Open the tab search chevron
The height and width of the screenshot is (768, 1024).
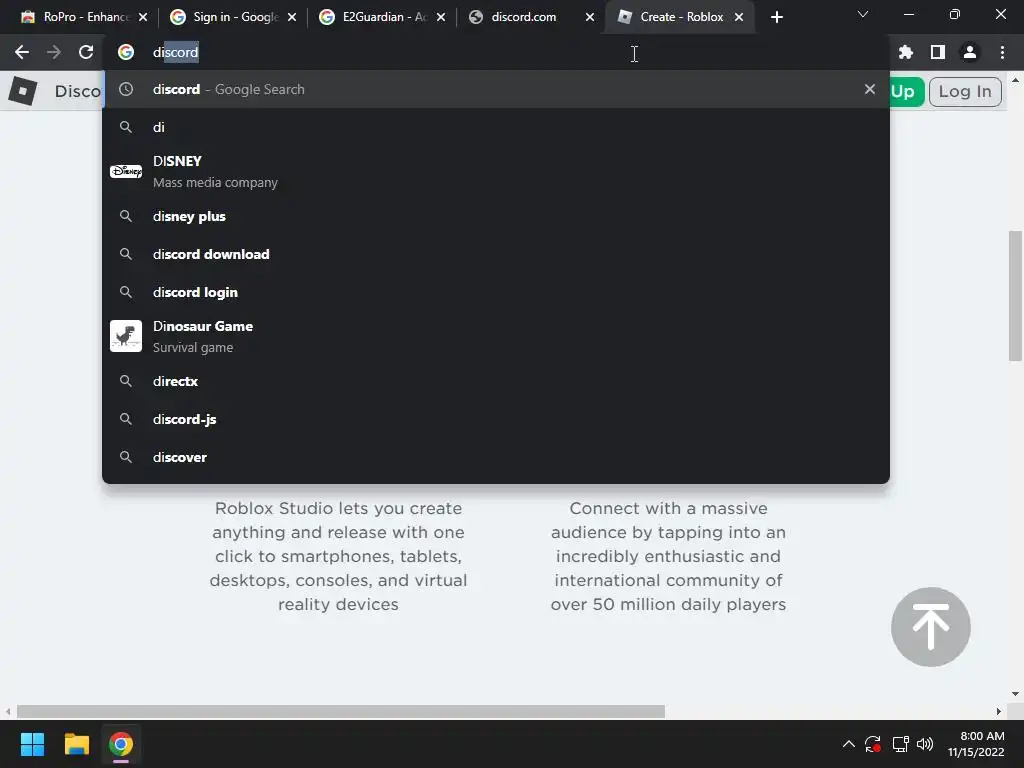tap(863, 14)
